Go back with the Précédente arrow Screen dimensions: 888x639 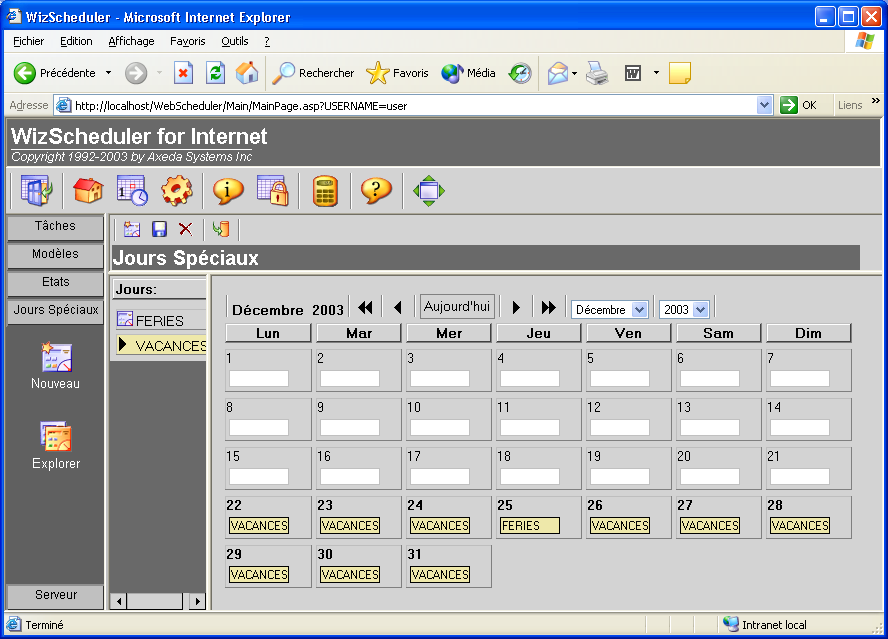pyautogui.click(x=55, y=73)
